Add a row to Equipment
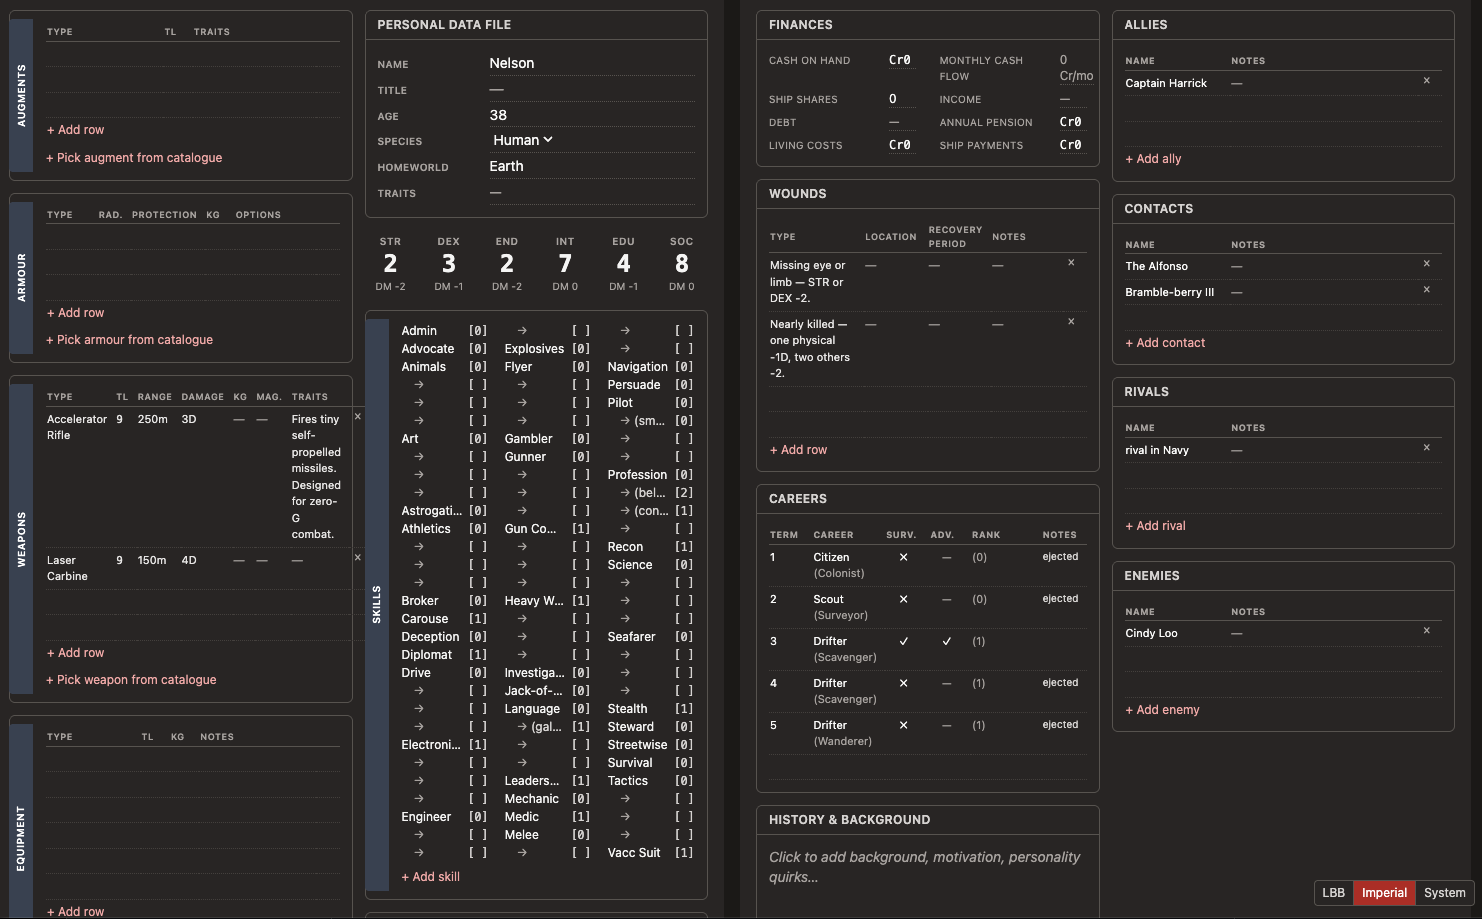 click(x=75, y=912)
